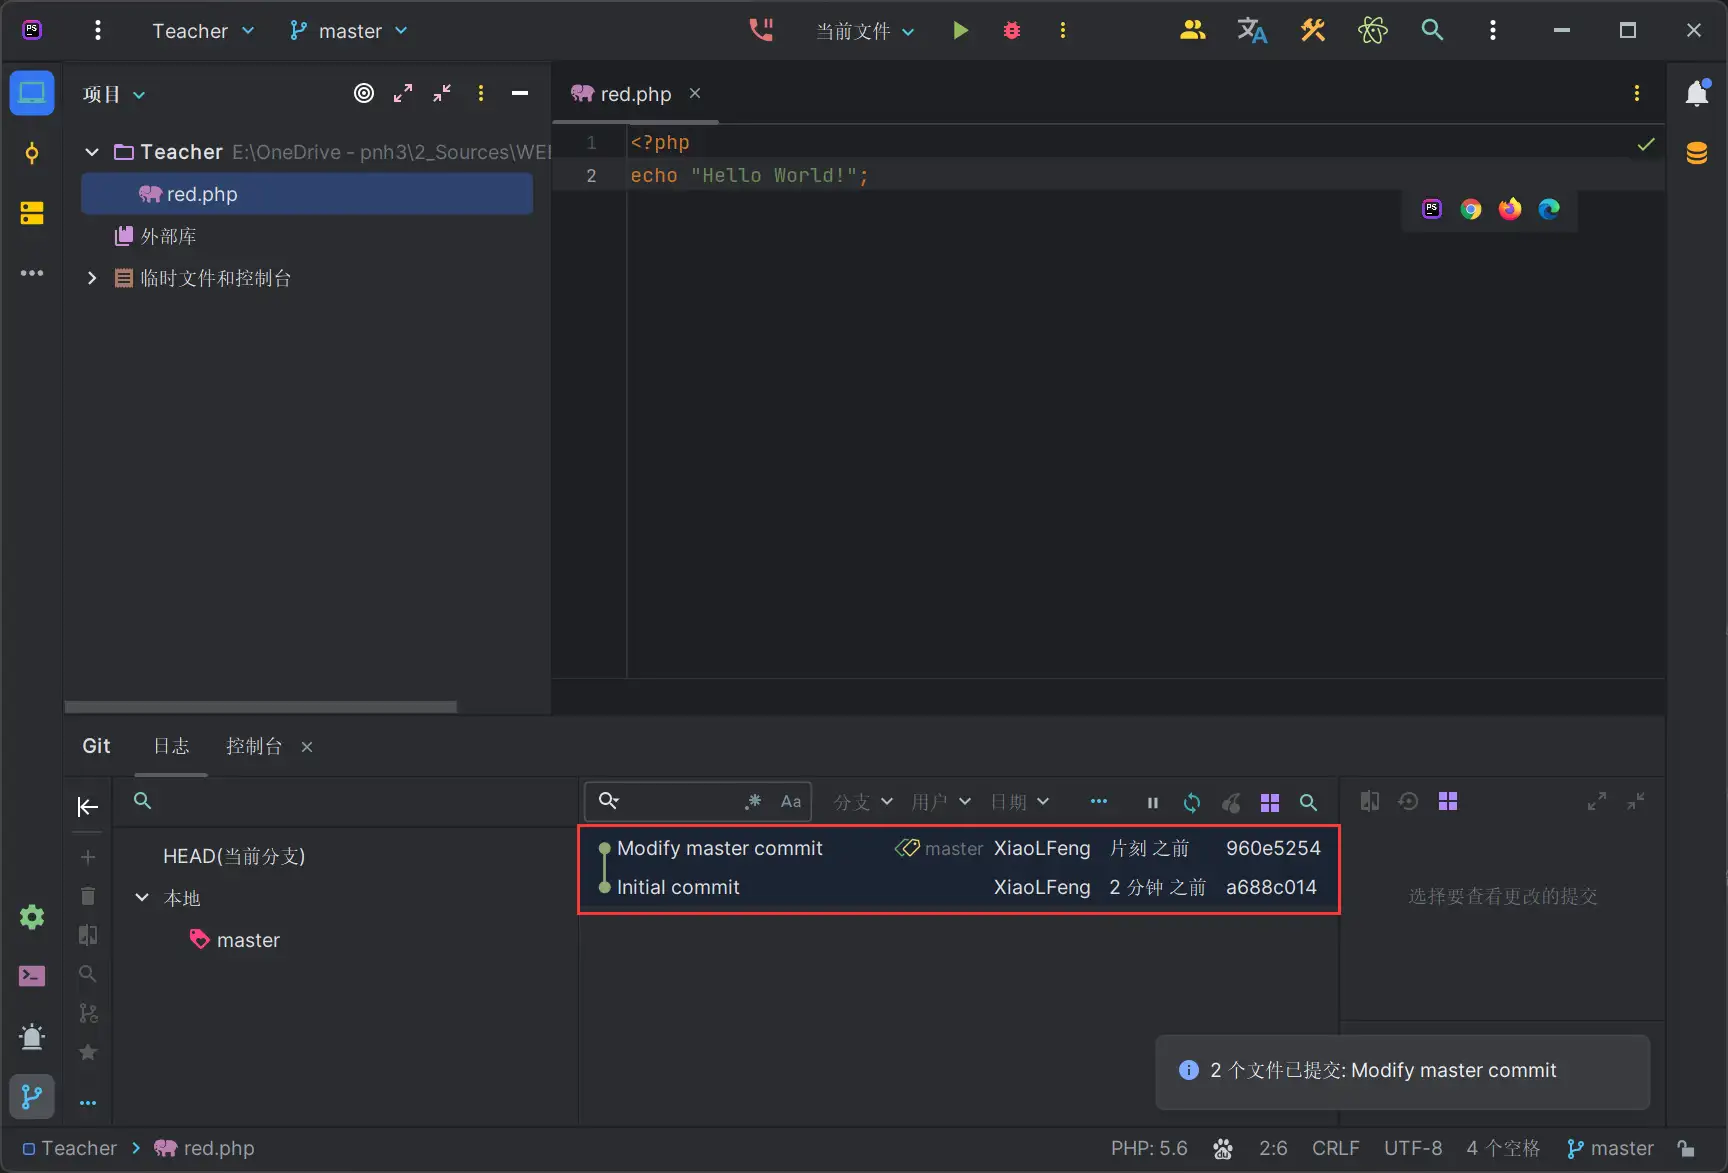Switch to the 控制台 tab

254,746
